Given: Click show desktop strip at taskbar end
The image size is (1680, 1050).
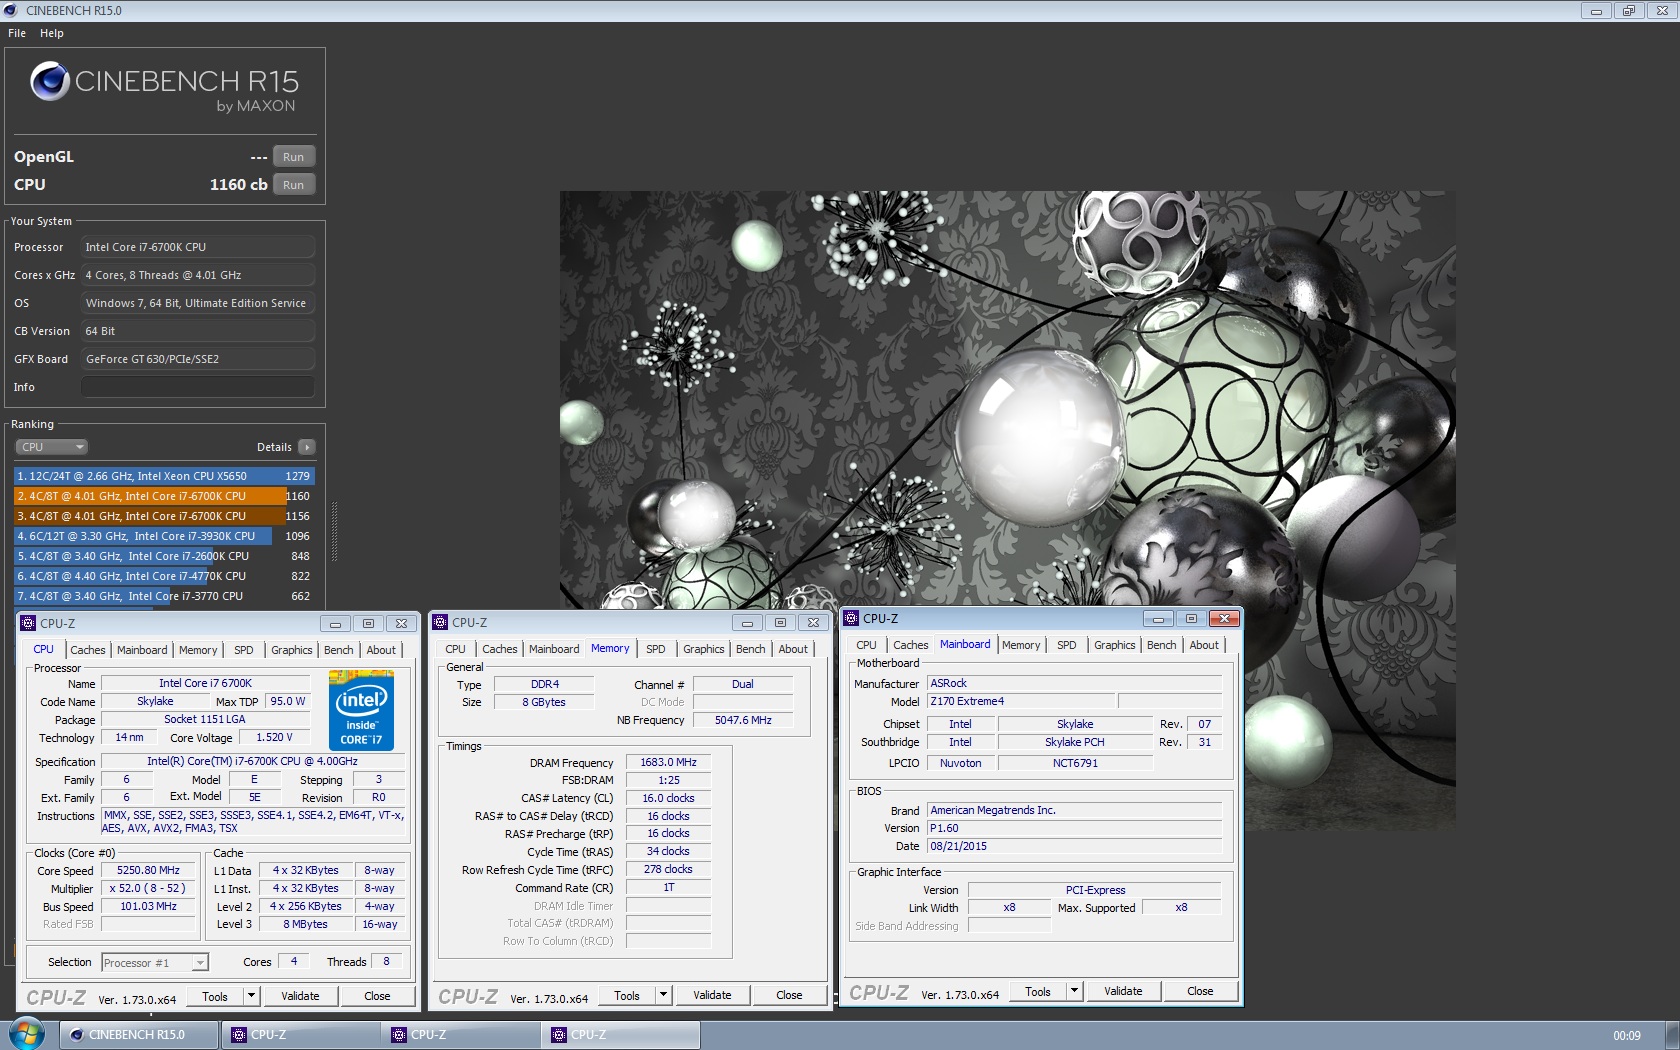Looking at the screenshot, I should click(1672, 1035).
